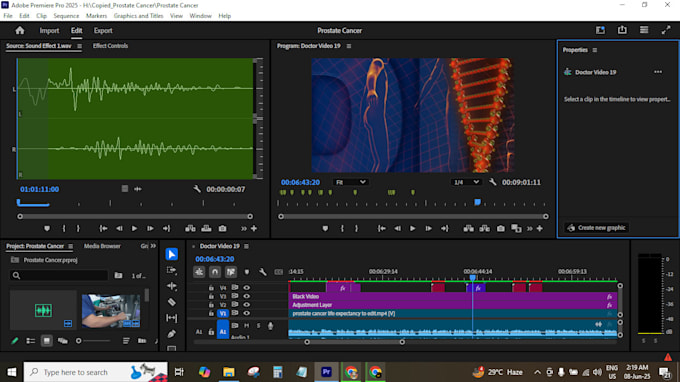Switch to Effect Controls tab

[x=110, y=46]
